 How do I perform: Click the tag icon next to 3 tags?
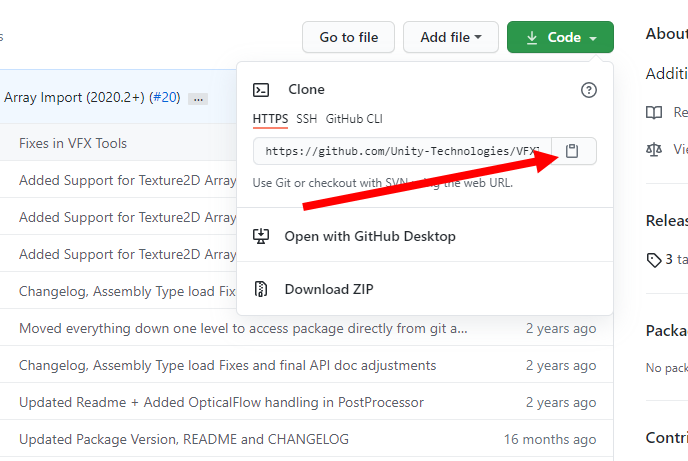654,260
